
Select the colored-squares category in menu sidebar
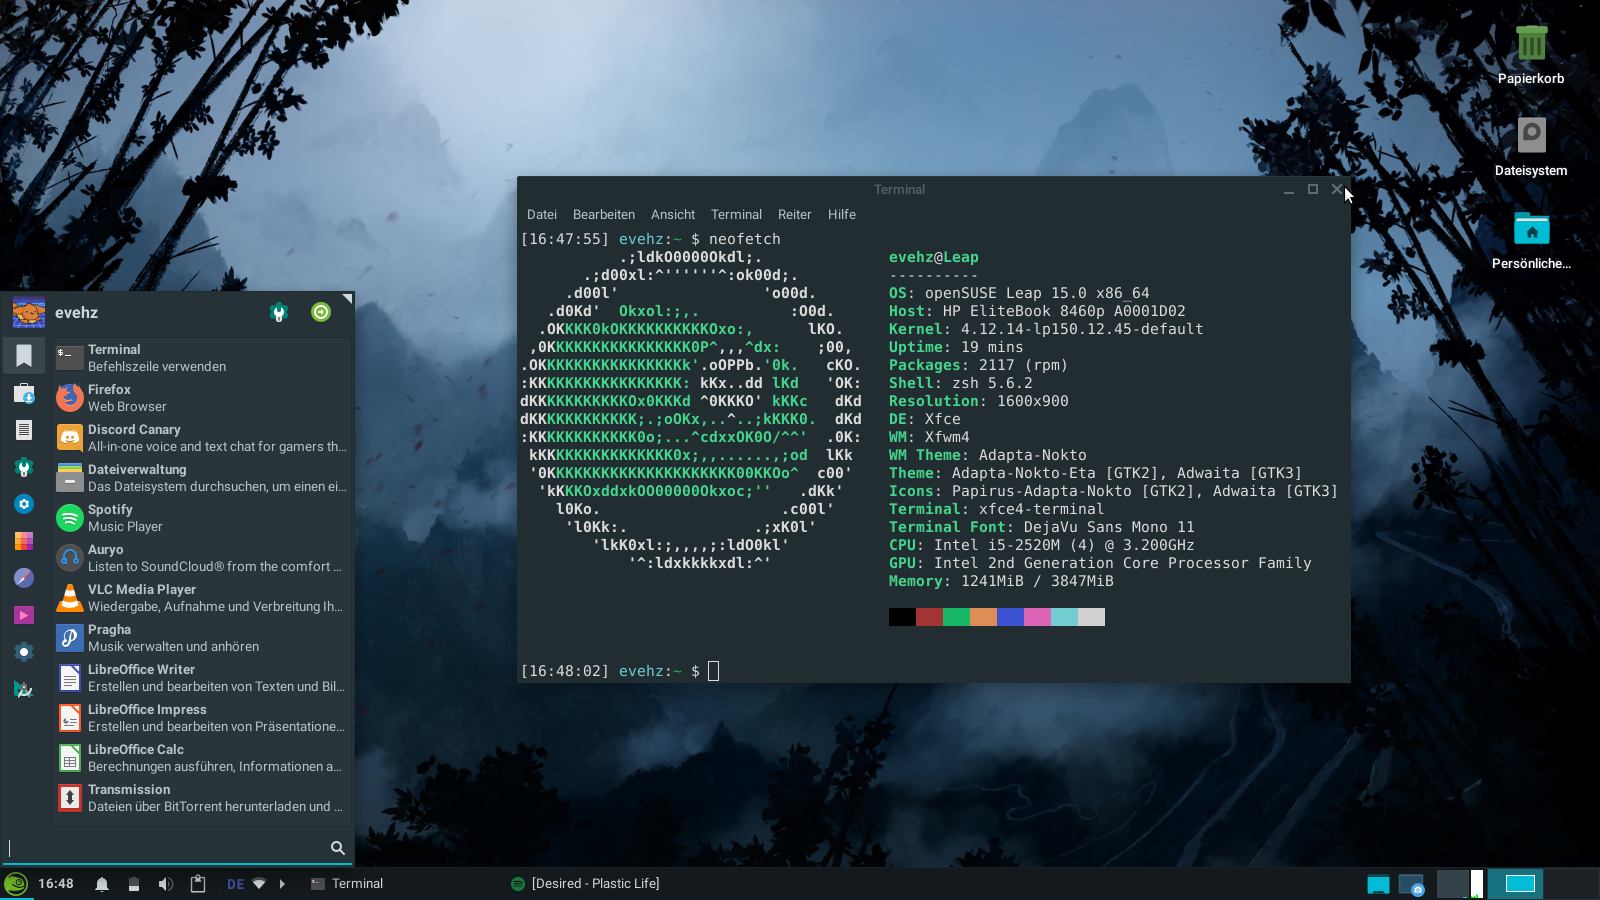click(24, 541)
